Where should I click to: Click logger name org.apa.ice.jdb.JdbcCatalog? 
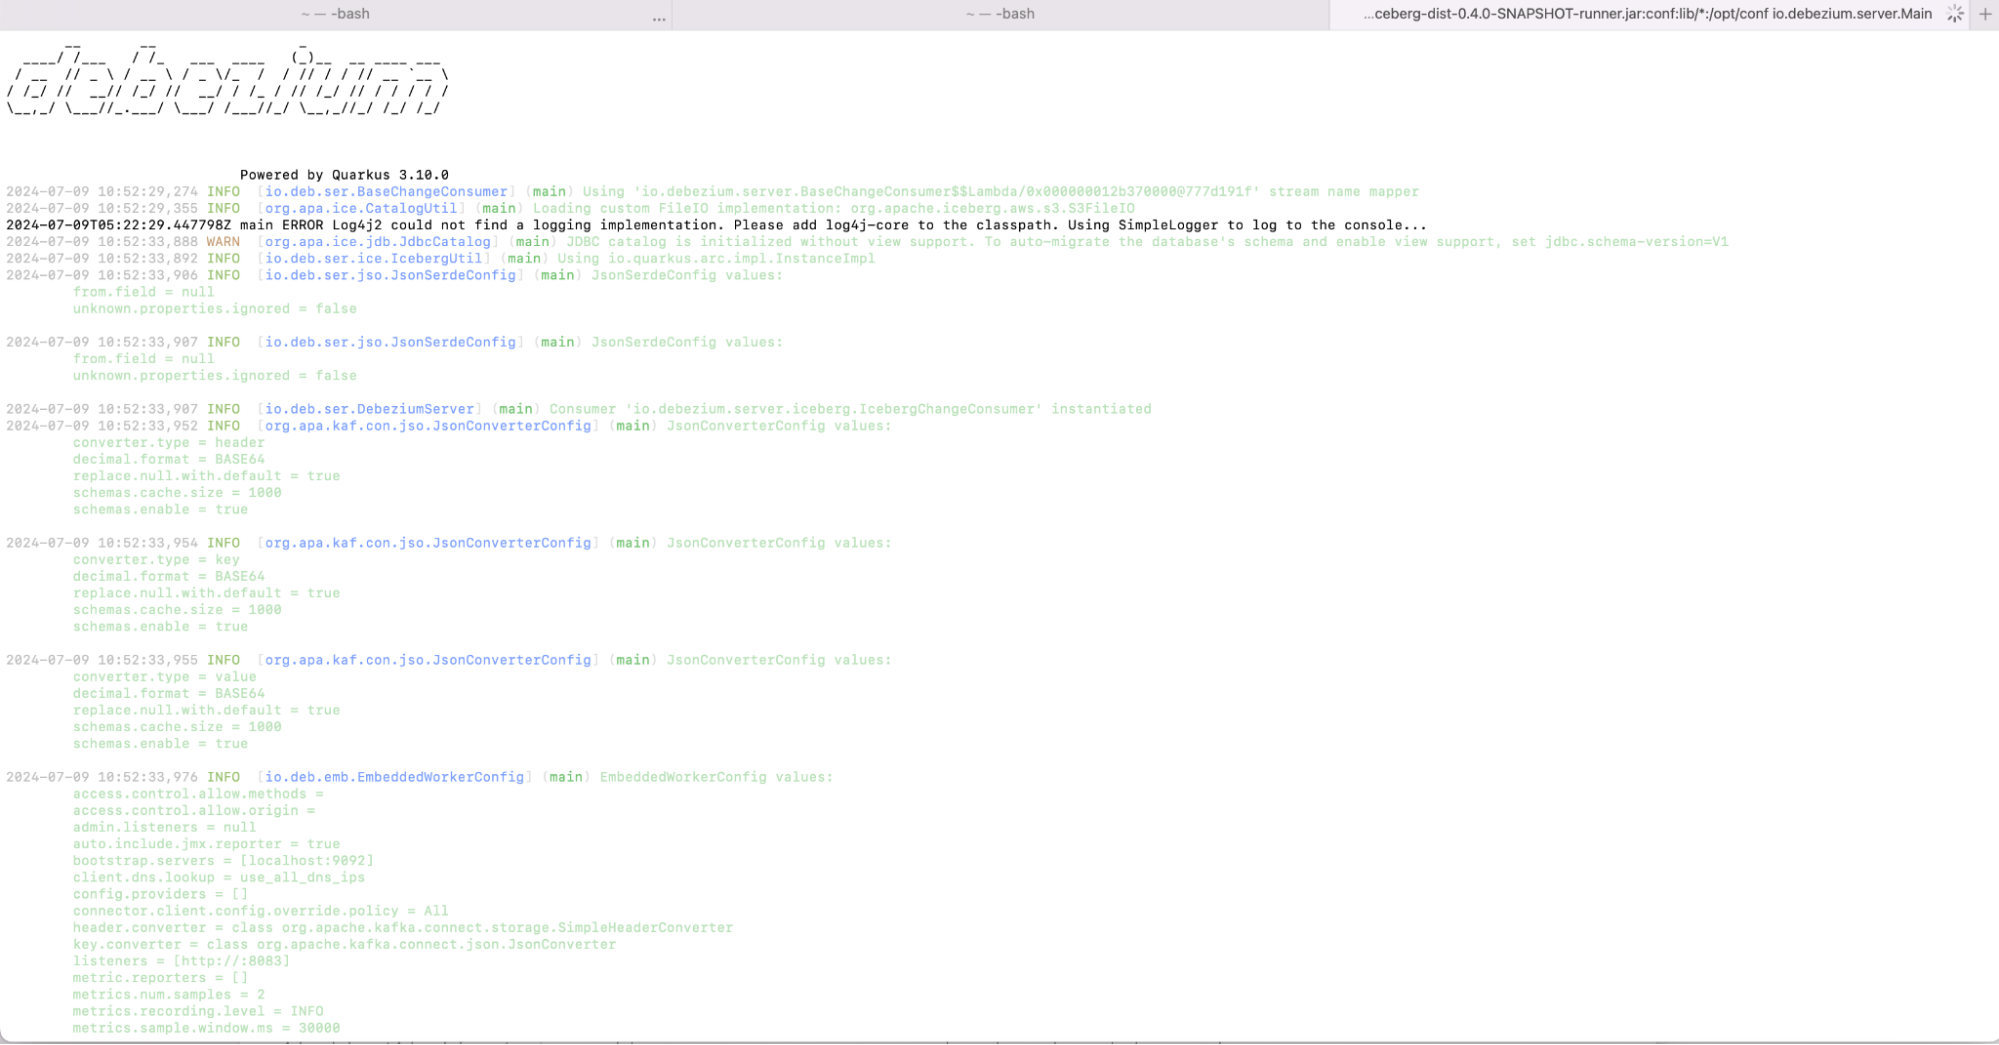click(378, 242)
